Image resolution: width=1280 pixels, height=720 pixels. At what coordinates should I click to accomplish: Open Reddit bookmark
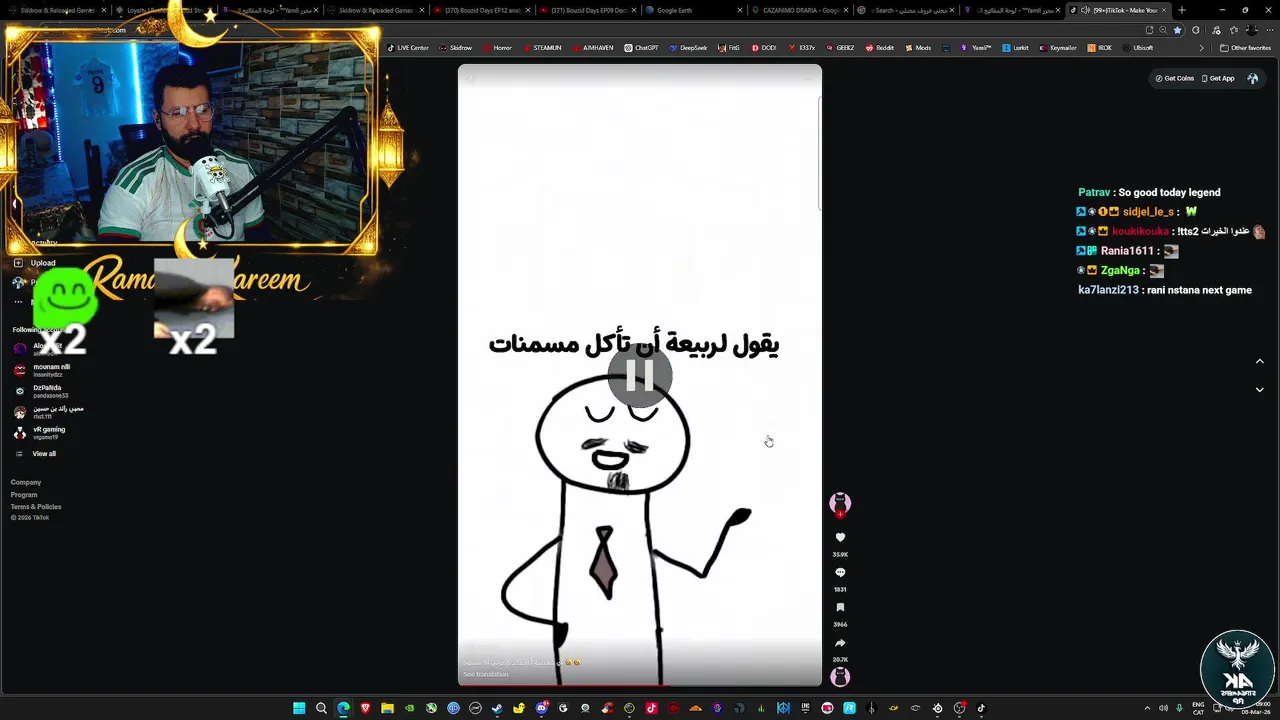pyautogui.click(x=880, y=48)
